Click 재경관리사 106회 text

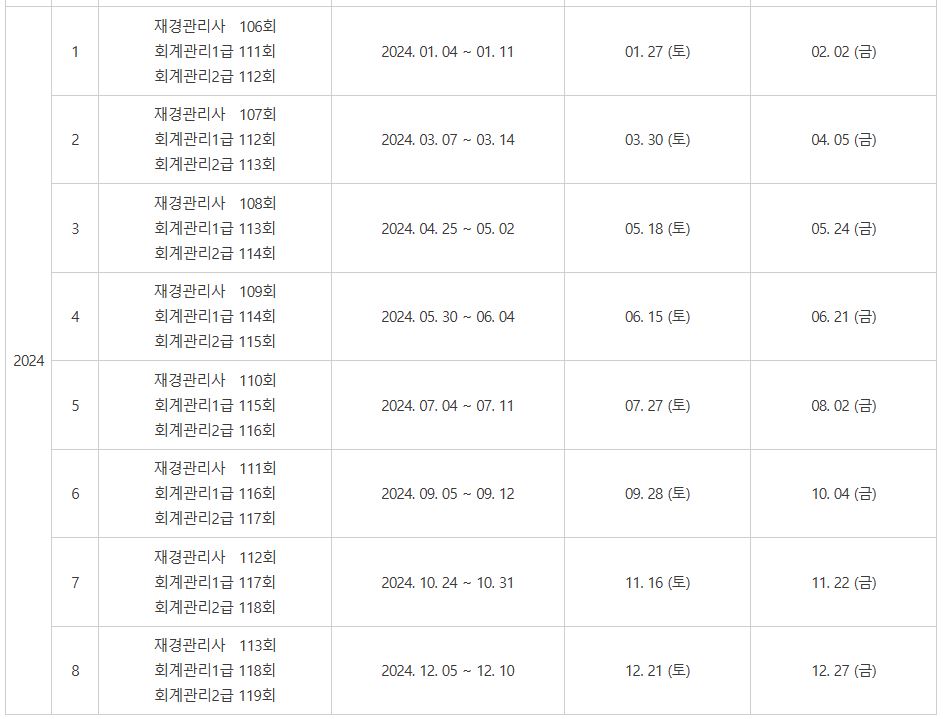tap(215, 26)
